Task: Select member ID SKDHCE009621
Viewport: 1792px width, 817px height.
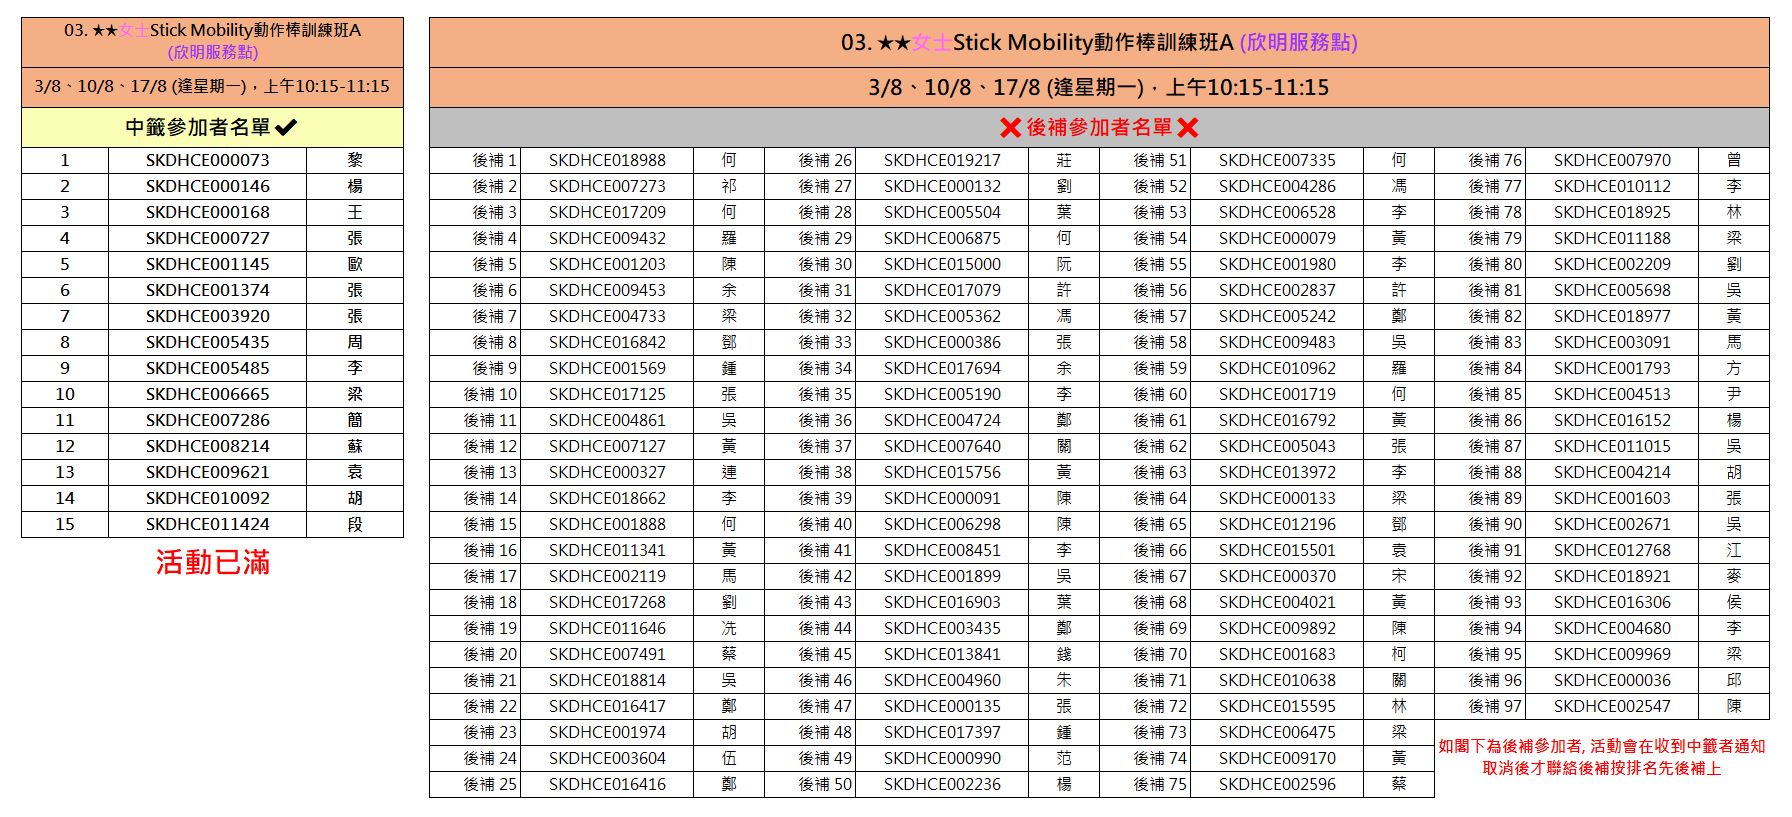Action: (x=207, y=472)
